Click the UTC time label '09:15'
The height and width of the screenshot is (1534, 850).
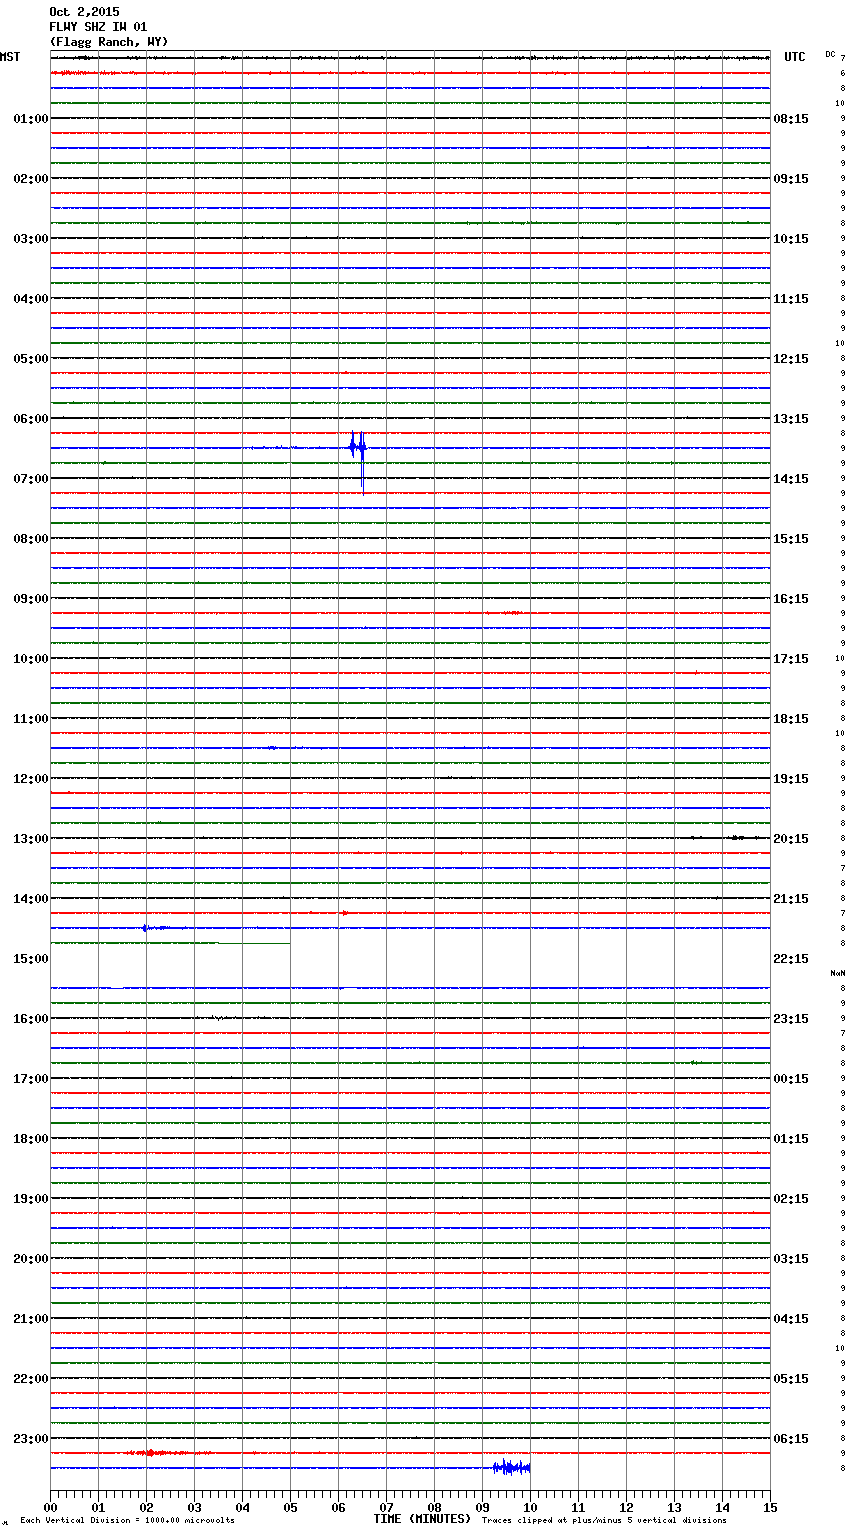click(x=791, y=179)
